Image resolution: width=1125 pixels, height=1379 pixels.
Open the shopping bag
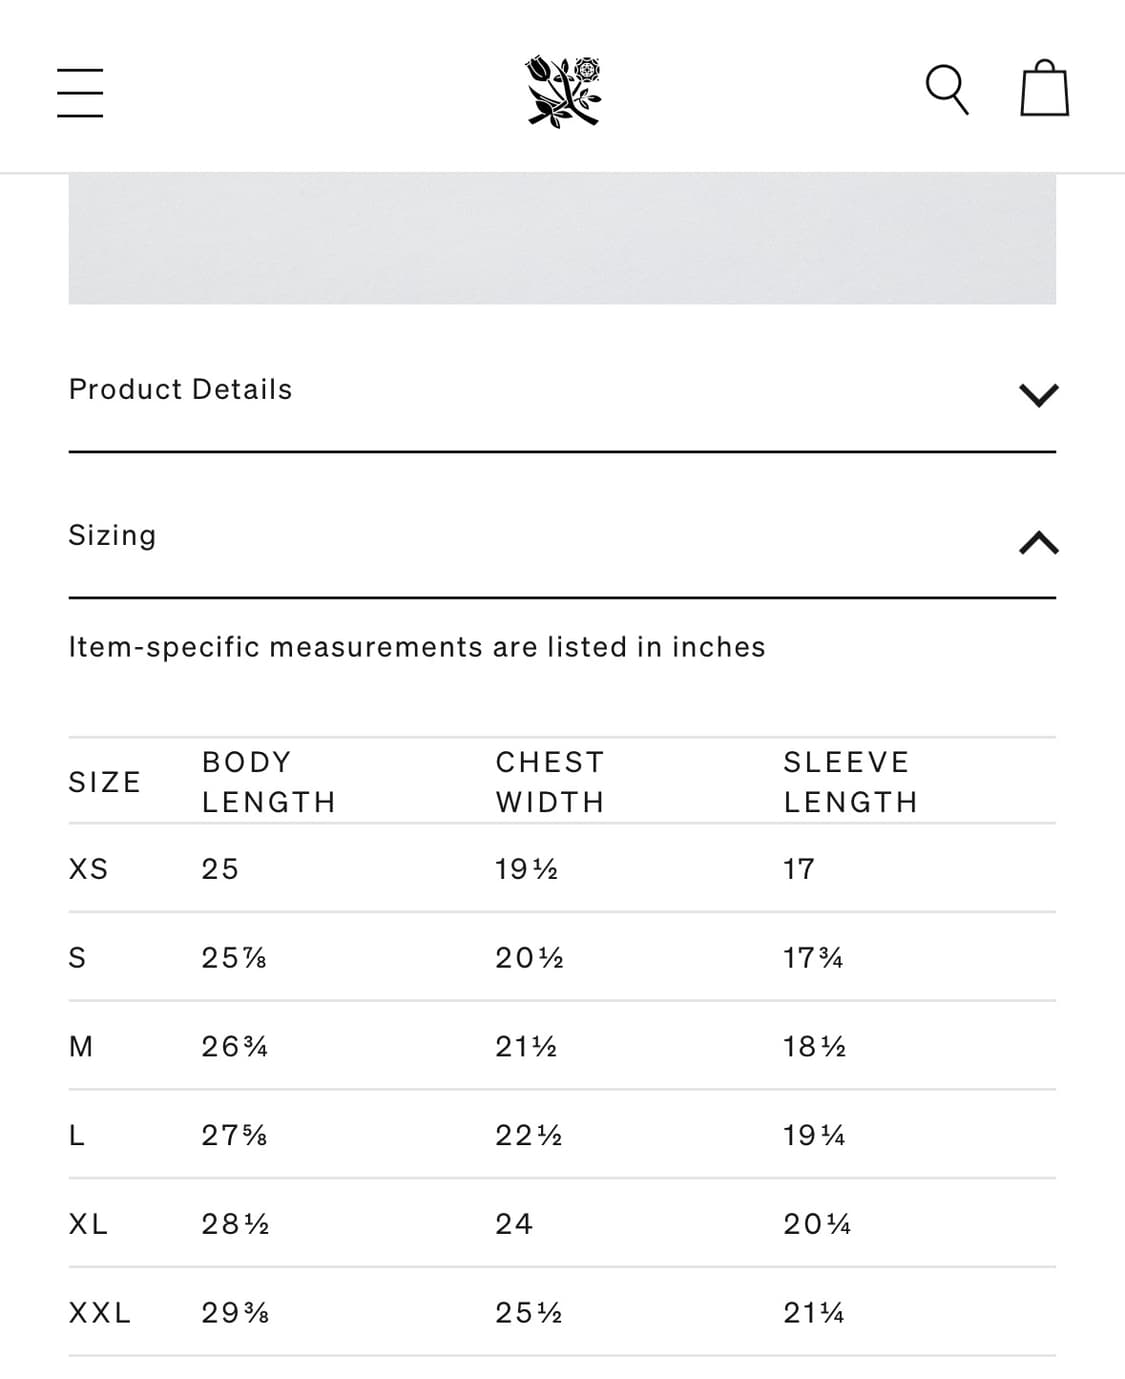coord(1044,90)
